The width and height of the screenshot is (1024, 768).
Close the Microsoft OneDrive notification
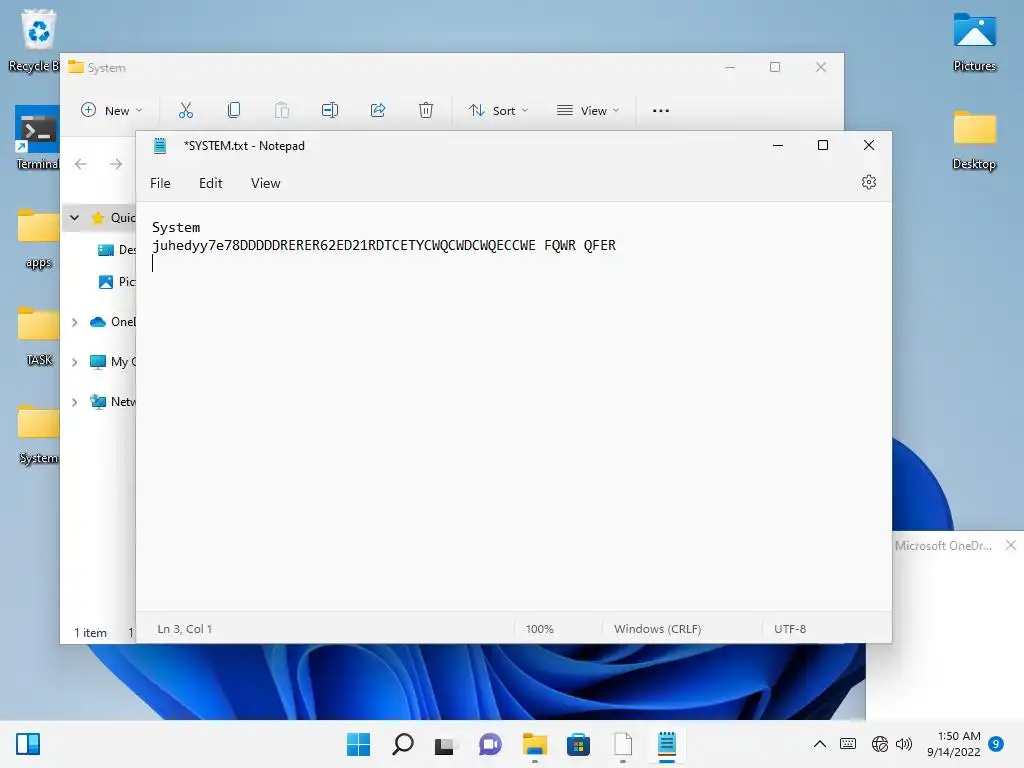pyautogui.click(x=1010, y=545)
